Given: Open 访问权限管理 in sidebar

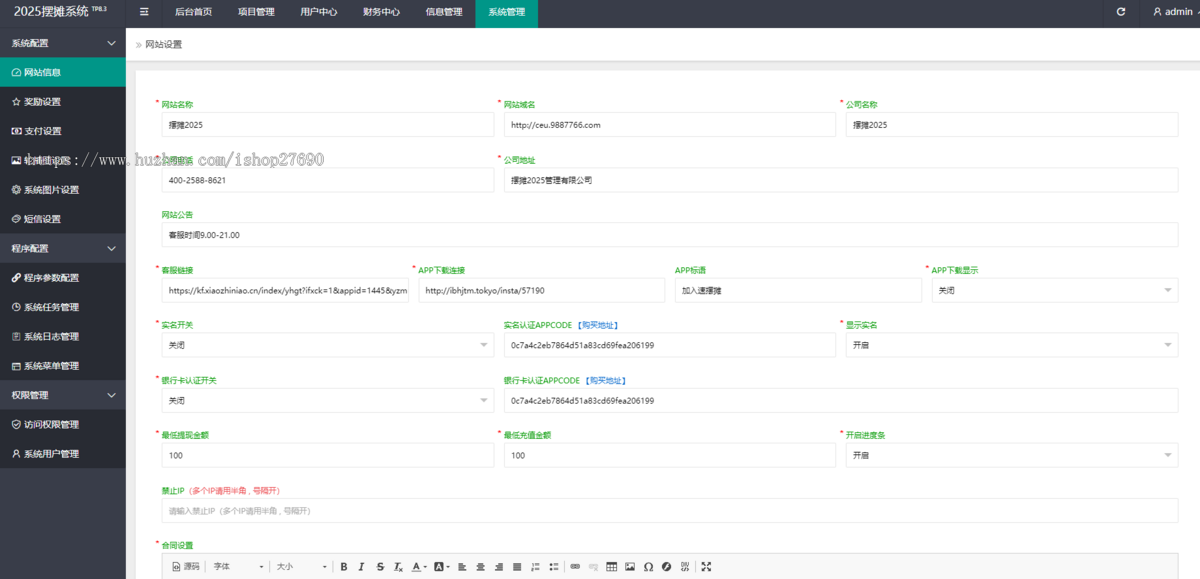Looking at the screenshot, I should pos(63,424).
